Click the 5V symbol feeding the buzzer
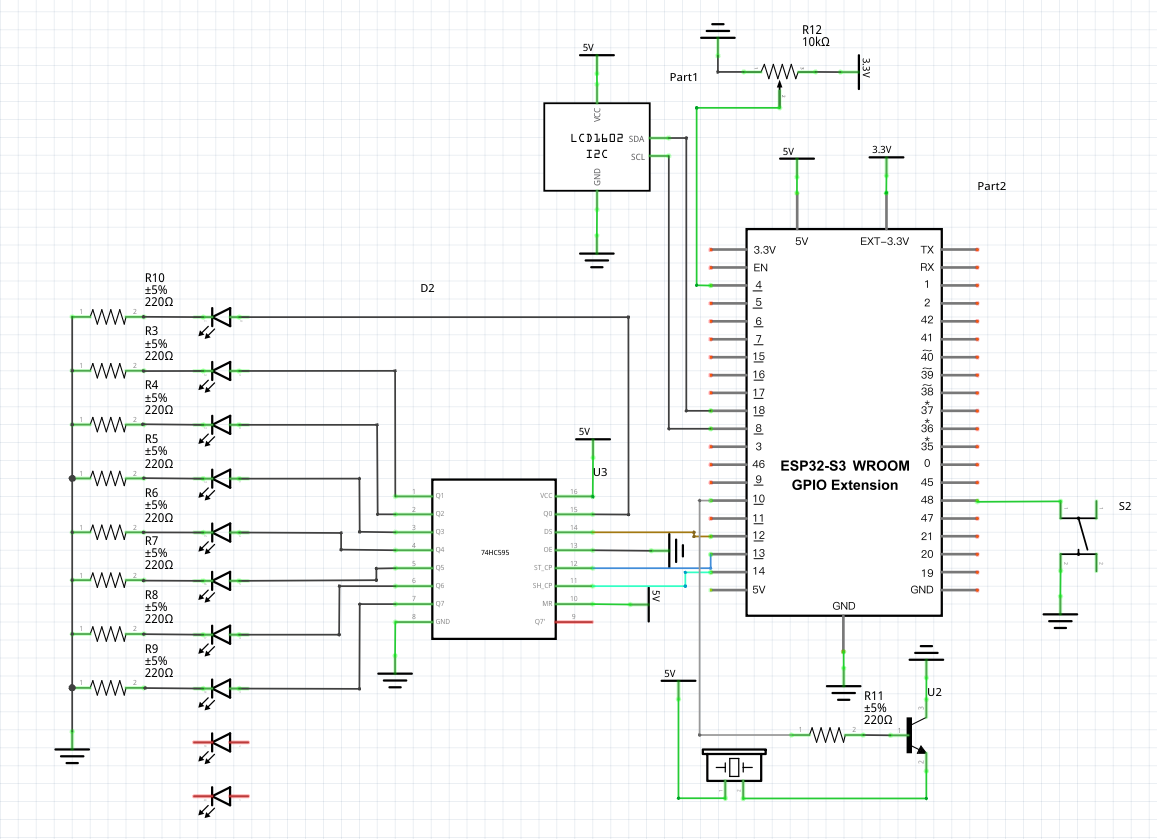The height and width of the screenshot is (839, 1157). click(677, 677)
